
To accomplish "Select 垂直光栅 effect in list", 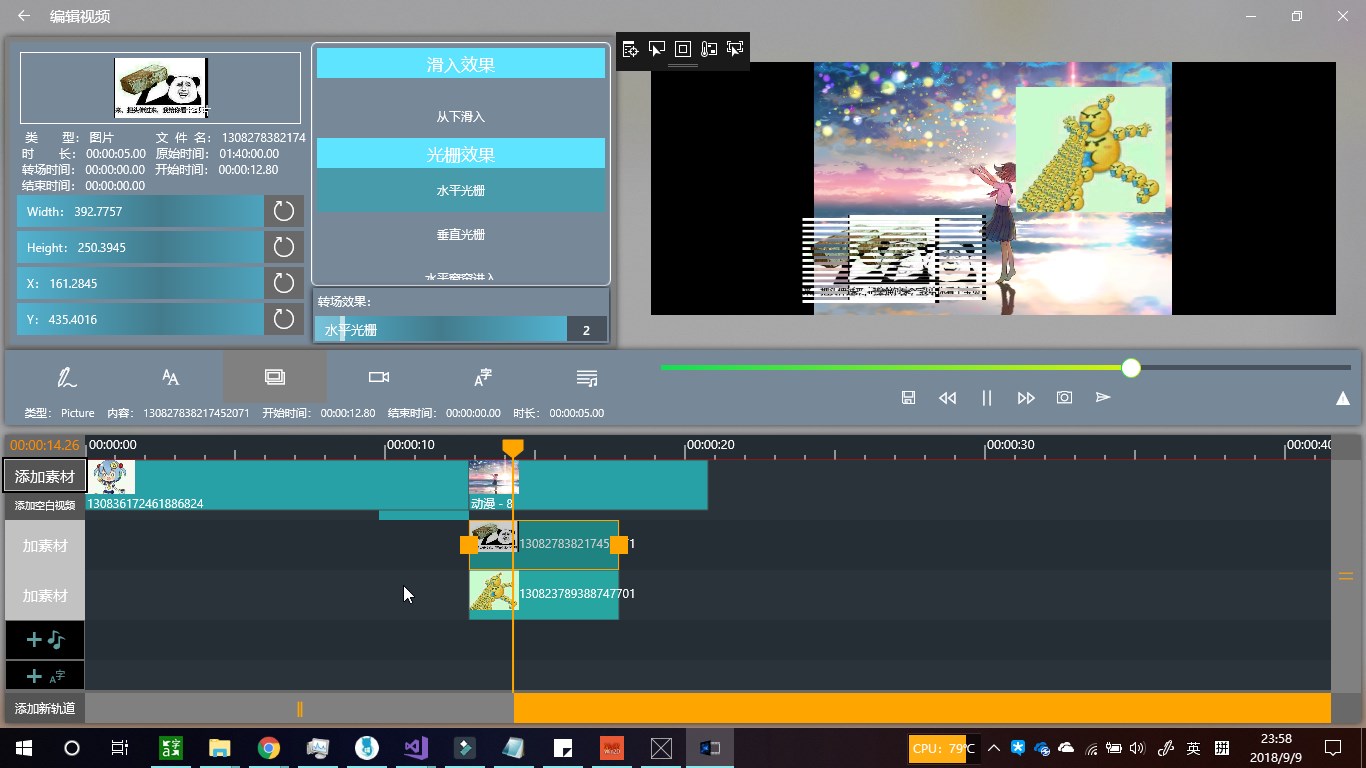I will [x=461, y=234].
